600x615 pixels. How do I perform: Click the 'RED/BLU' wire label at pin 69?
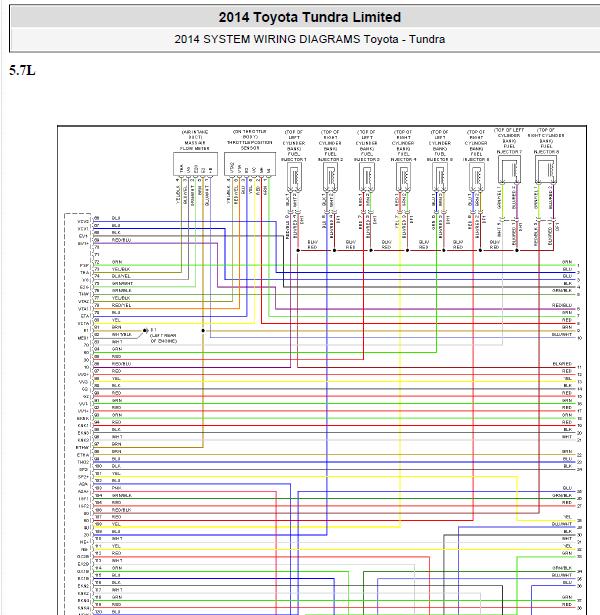122,240
